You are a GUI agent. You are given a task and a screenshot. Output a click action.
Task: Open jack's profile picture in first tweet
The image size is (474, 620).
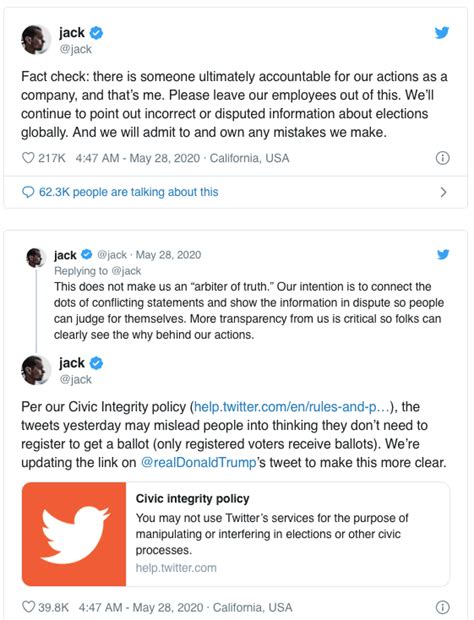36,40
